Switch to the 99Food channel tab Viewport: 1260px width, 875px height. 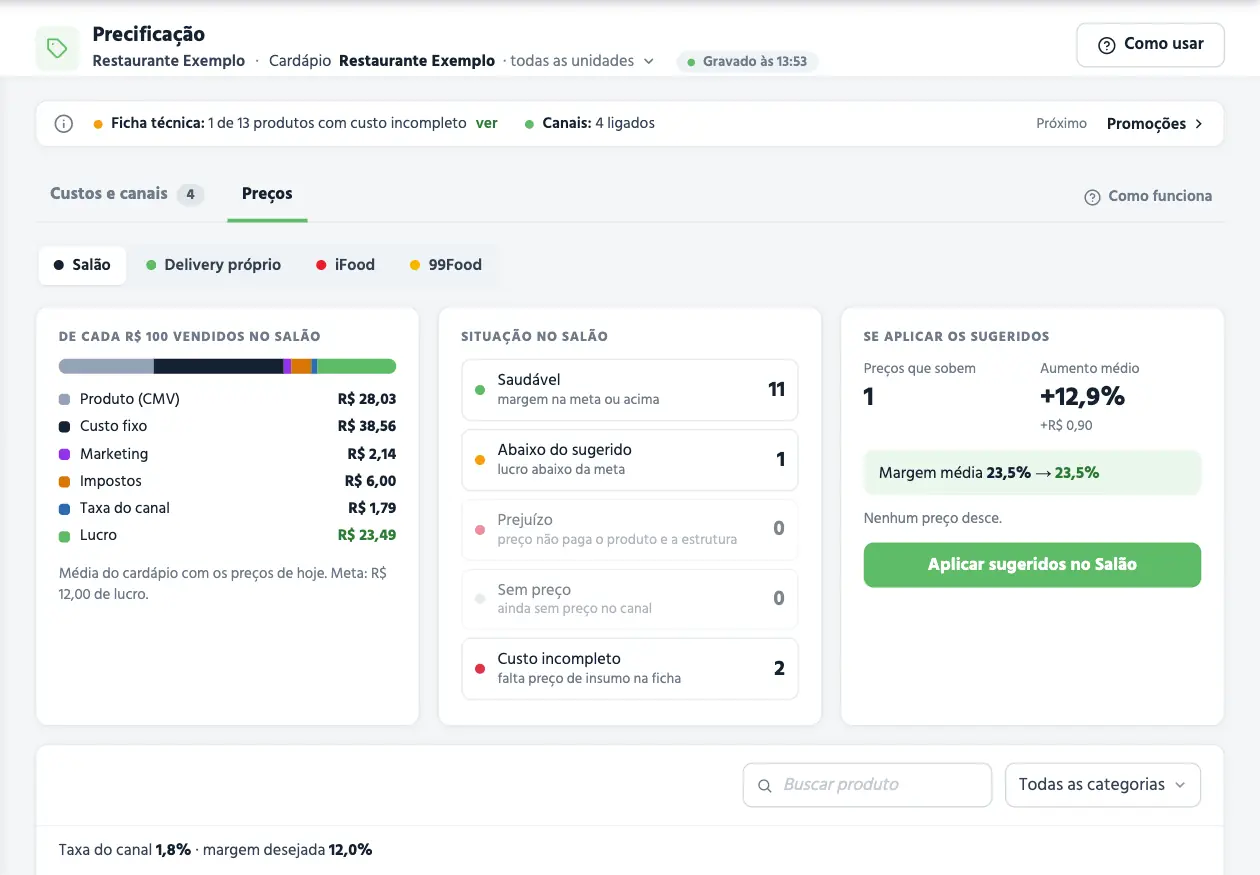(x=446, y=265)
